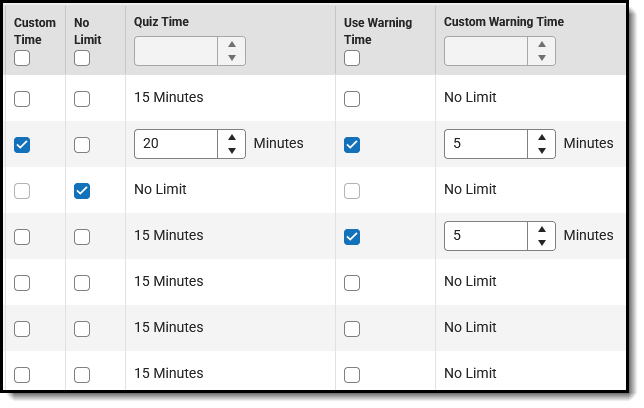This screenshot has height=408, width=644.
Task: Decrease Quiz Time below 20 minutes
Action: point(231,151)
